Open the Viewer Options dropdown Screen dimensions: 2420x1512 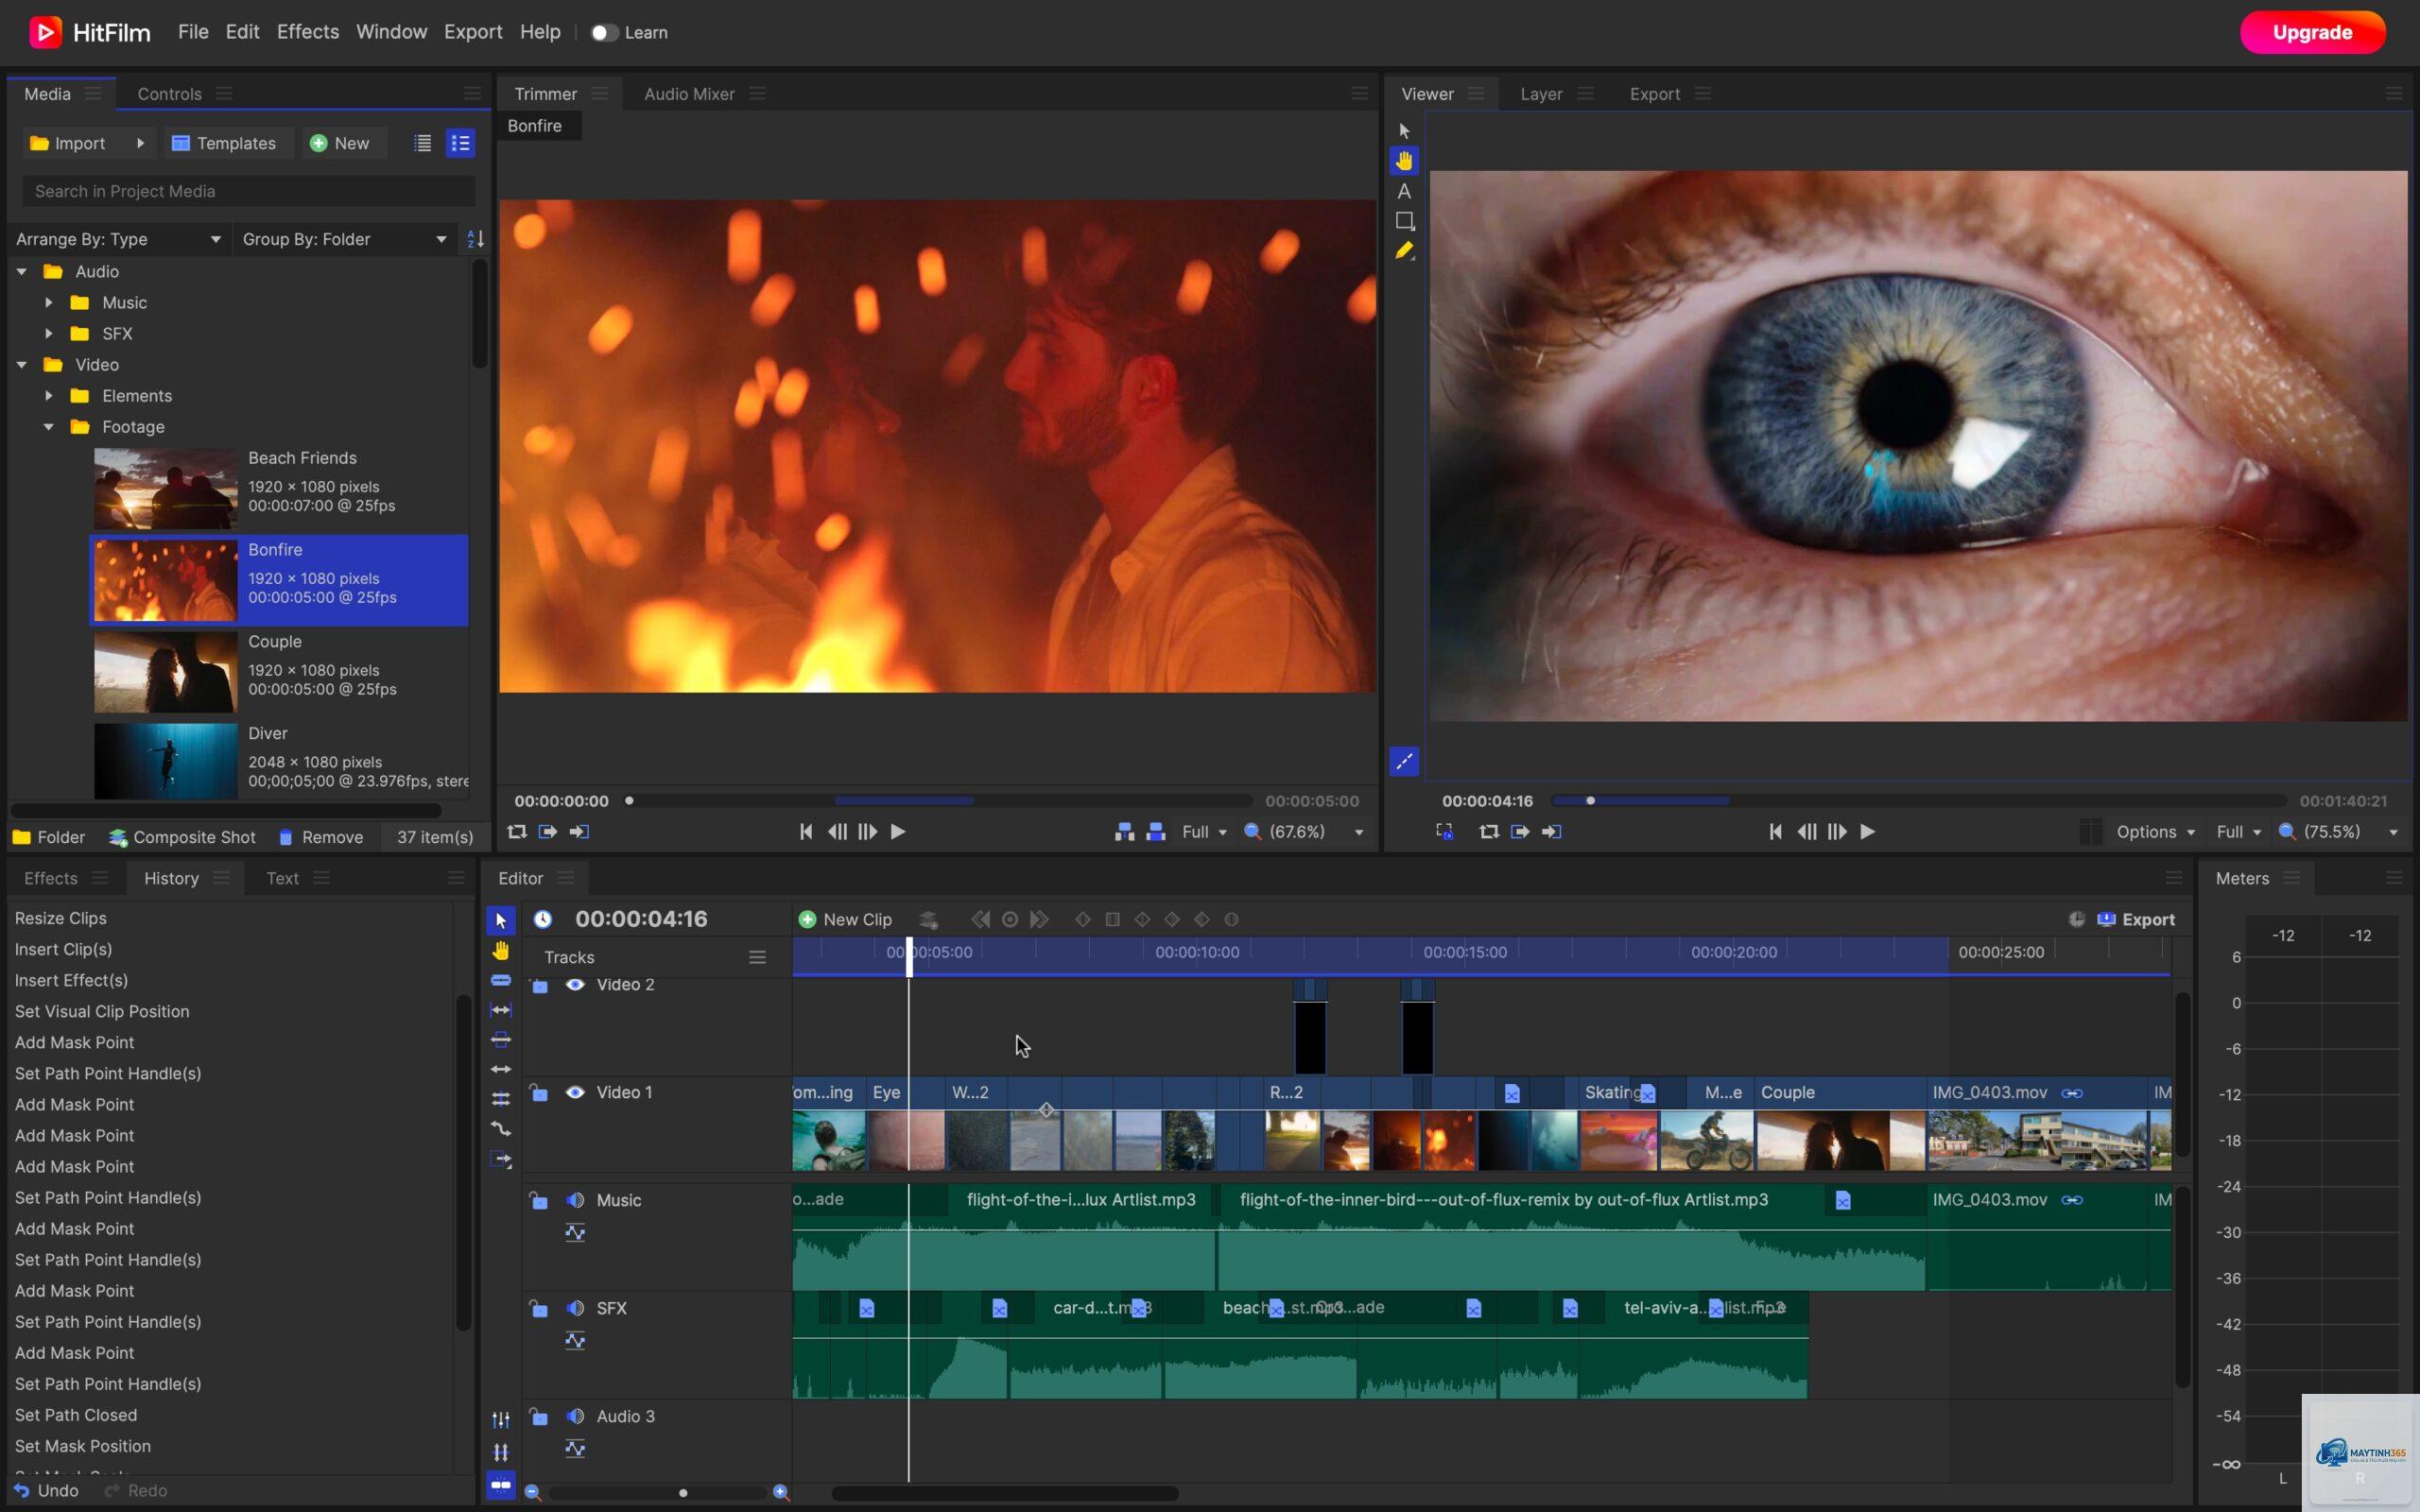pyautogui.click(x=2155, y=832)
